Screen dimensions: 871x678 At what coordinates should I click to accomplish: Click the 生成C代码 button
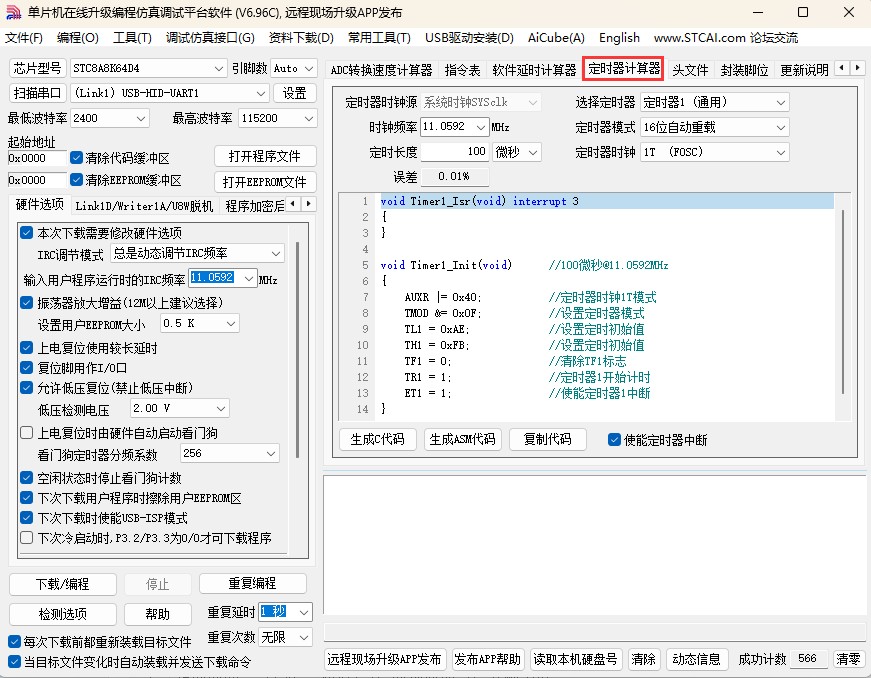(x=378, y=439)
